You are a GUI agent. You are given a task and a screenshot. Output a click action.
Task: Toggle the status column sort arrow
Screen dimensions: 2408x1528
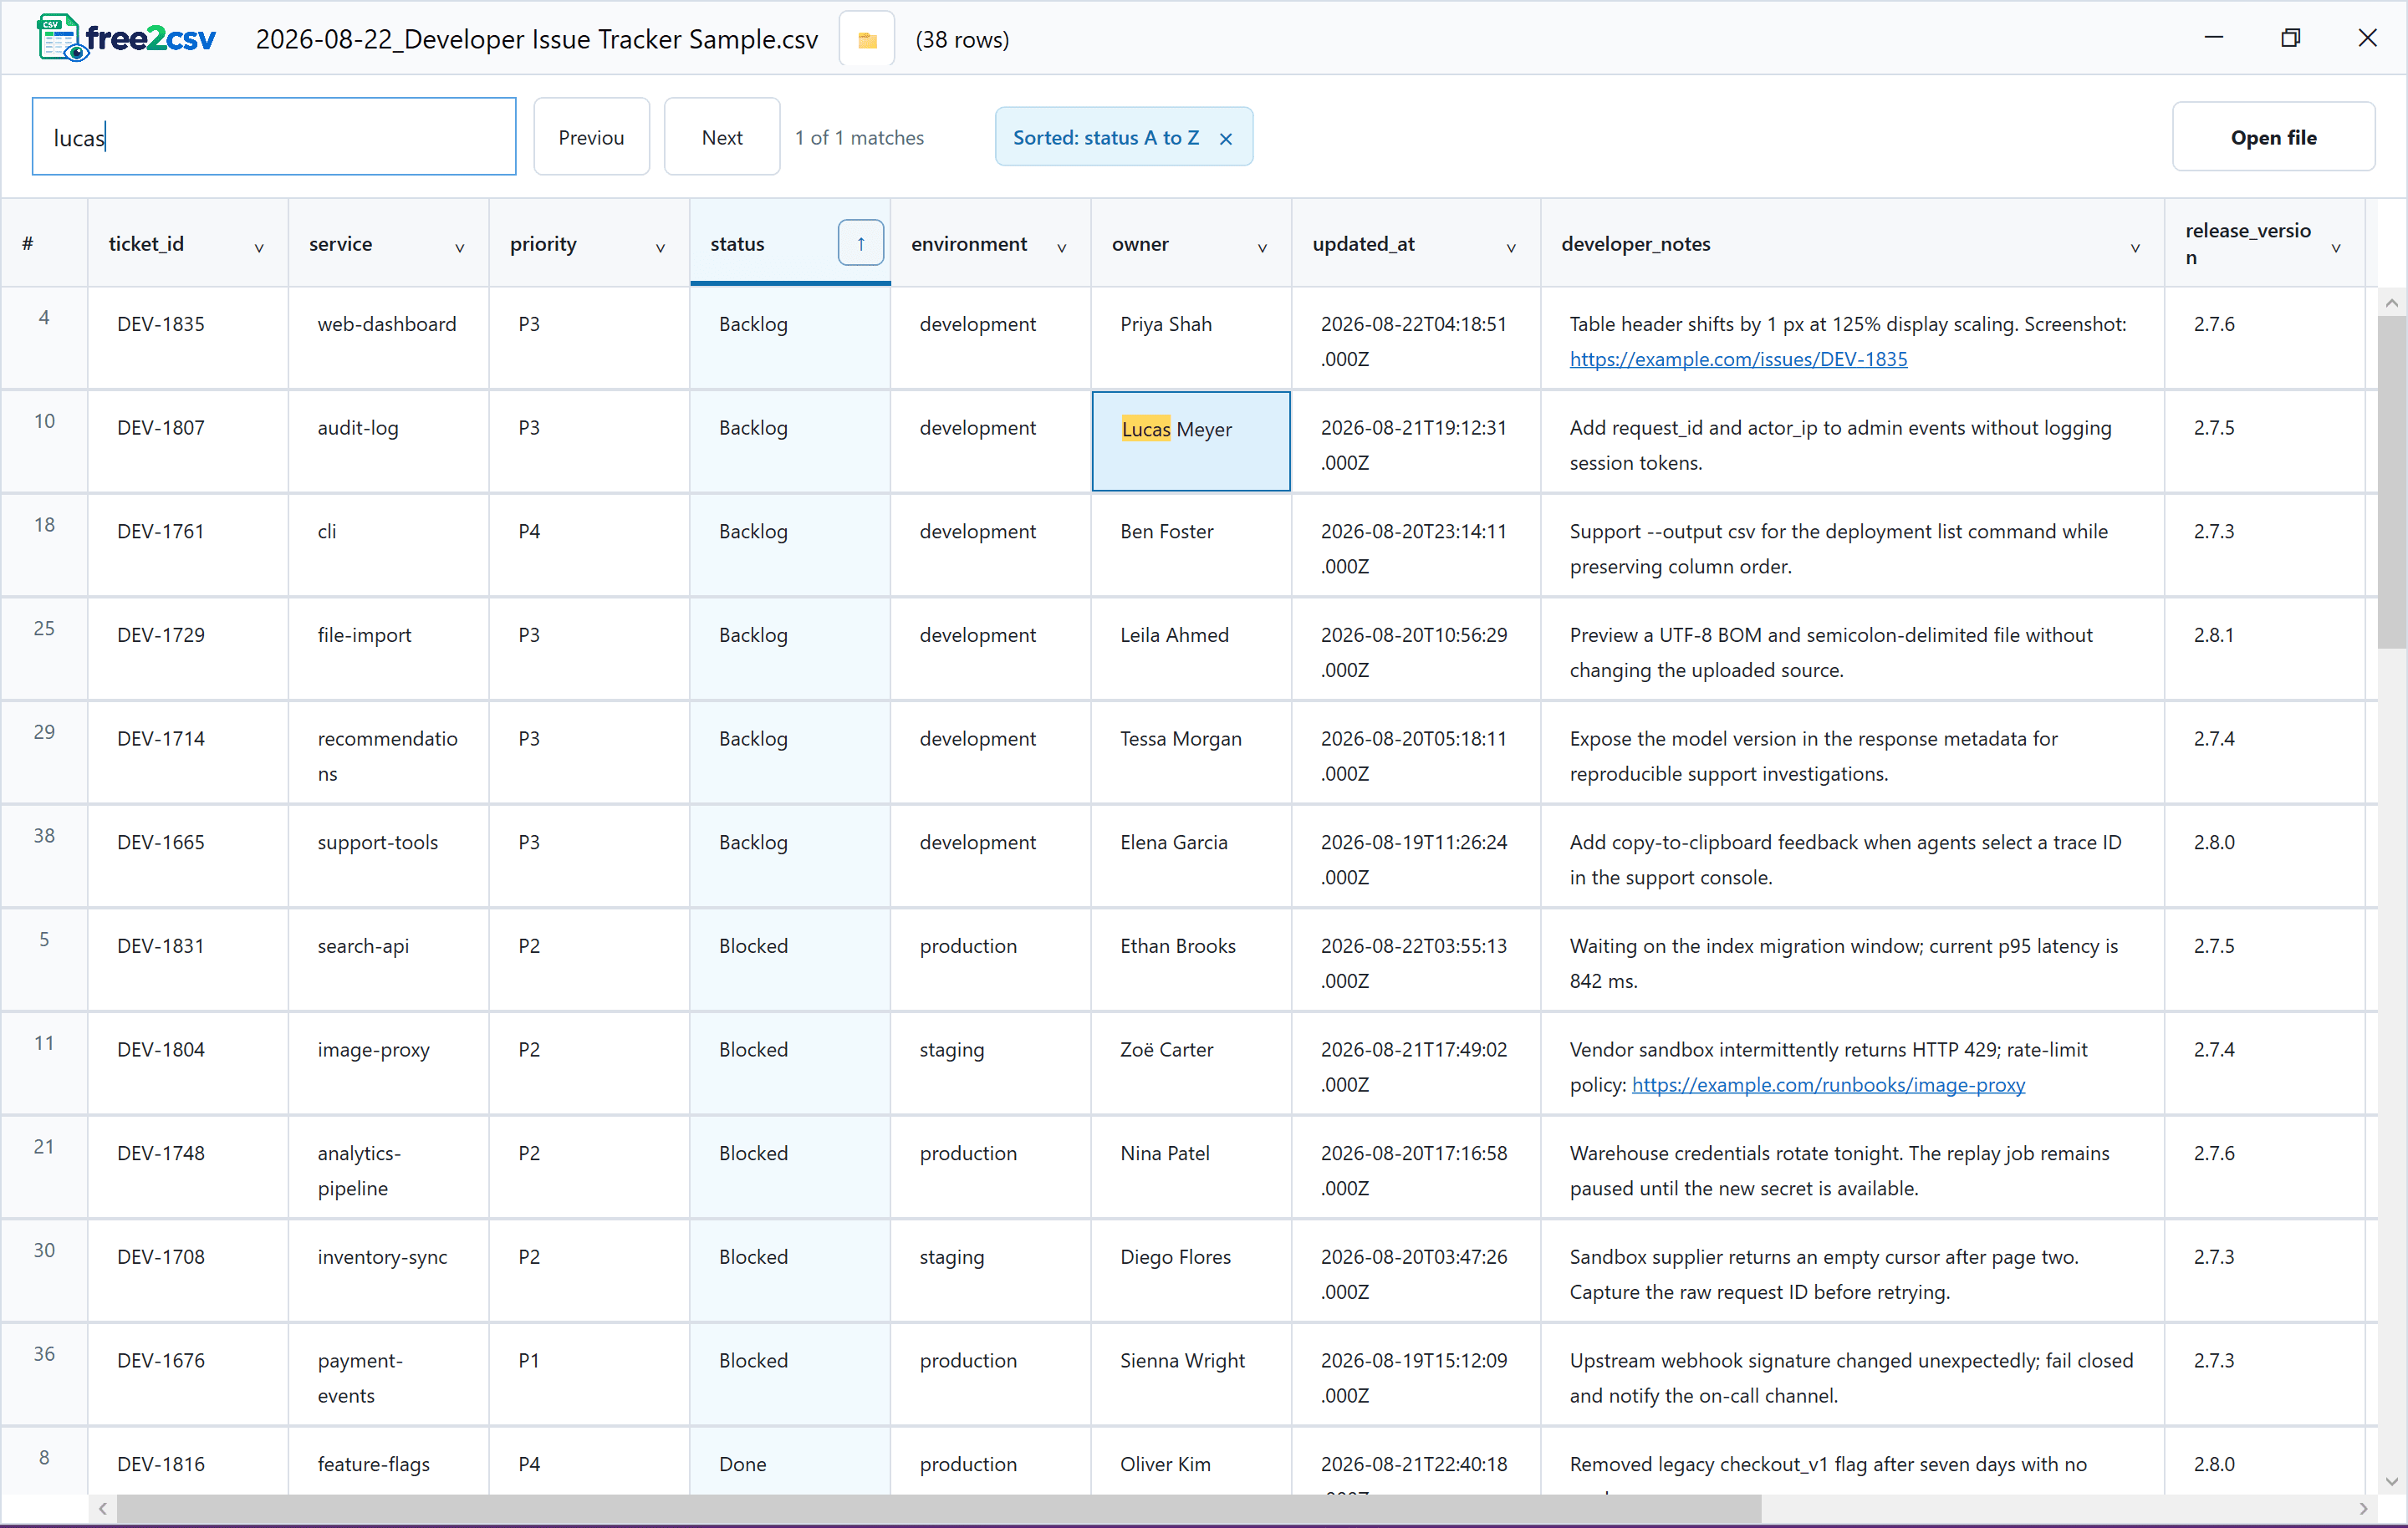click(x=860, y=243)
